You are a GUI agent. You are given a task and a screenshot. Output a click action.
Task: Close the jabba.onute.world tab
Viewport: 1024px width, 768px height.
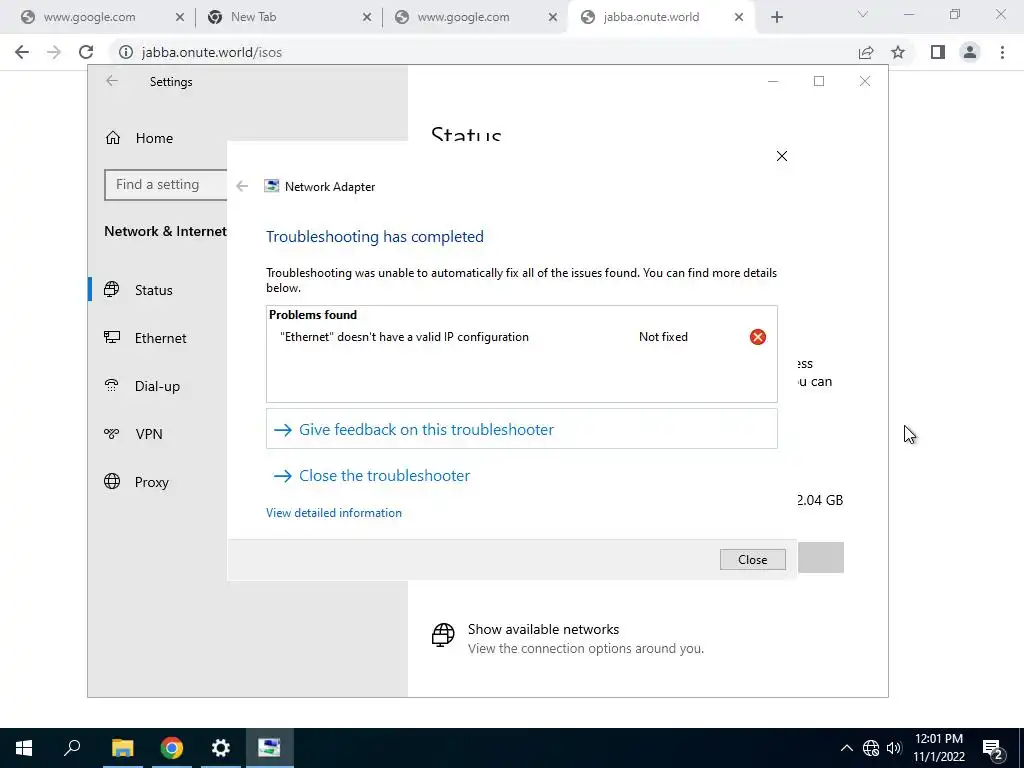click(x=739, y=18)
